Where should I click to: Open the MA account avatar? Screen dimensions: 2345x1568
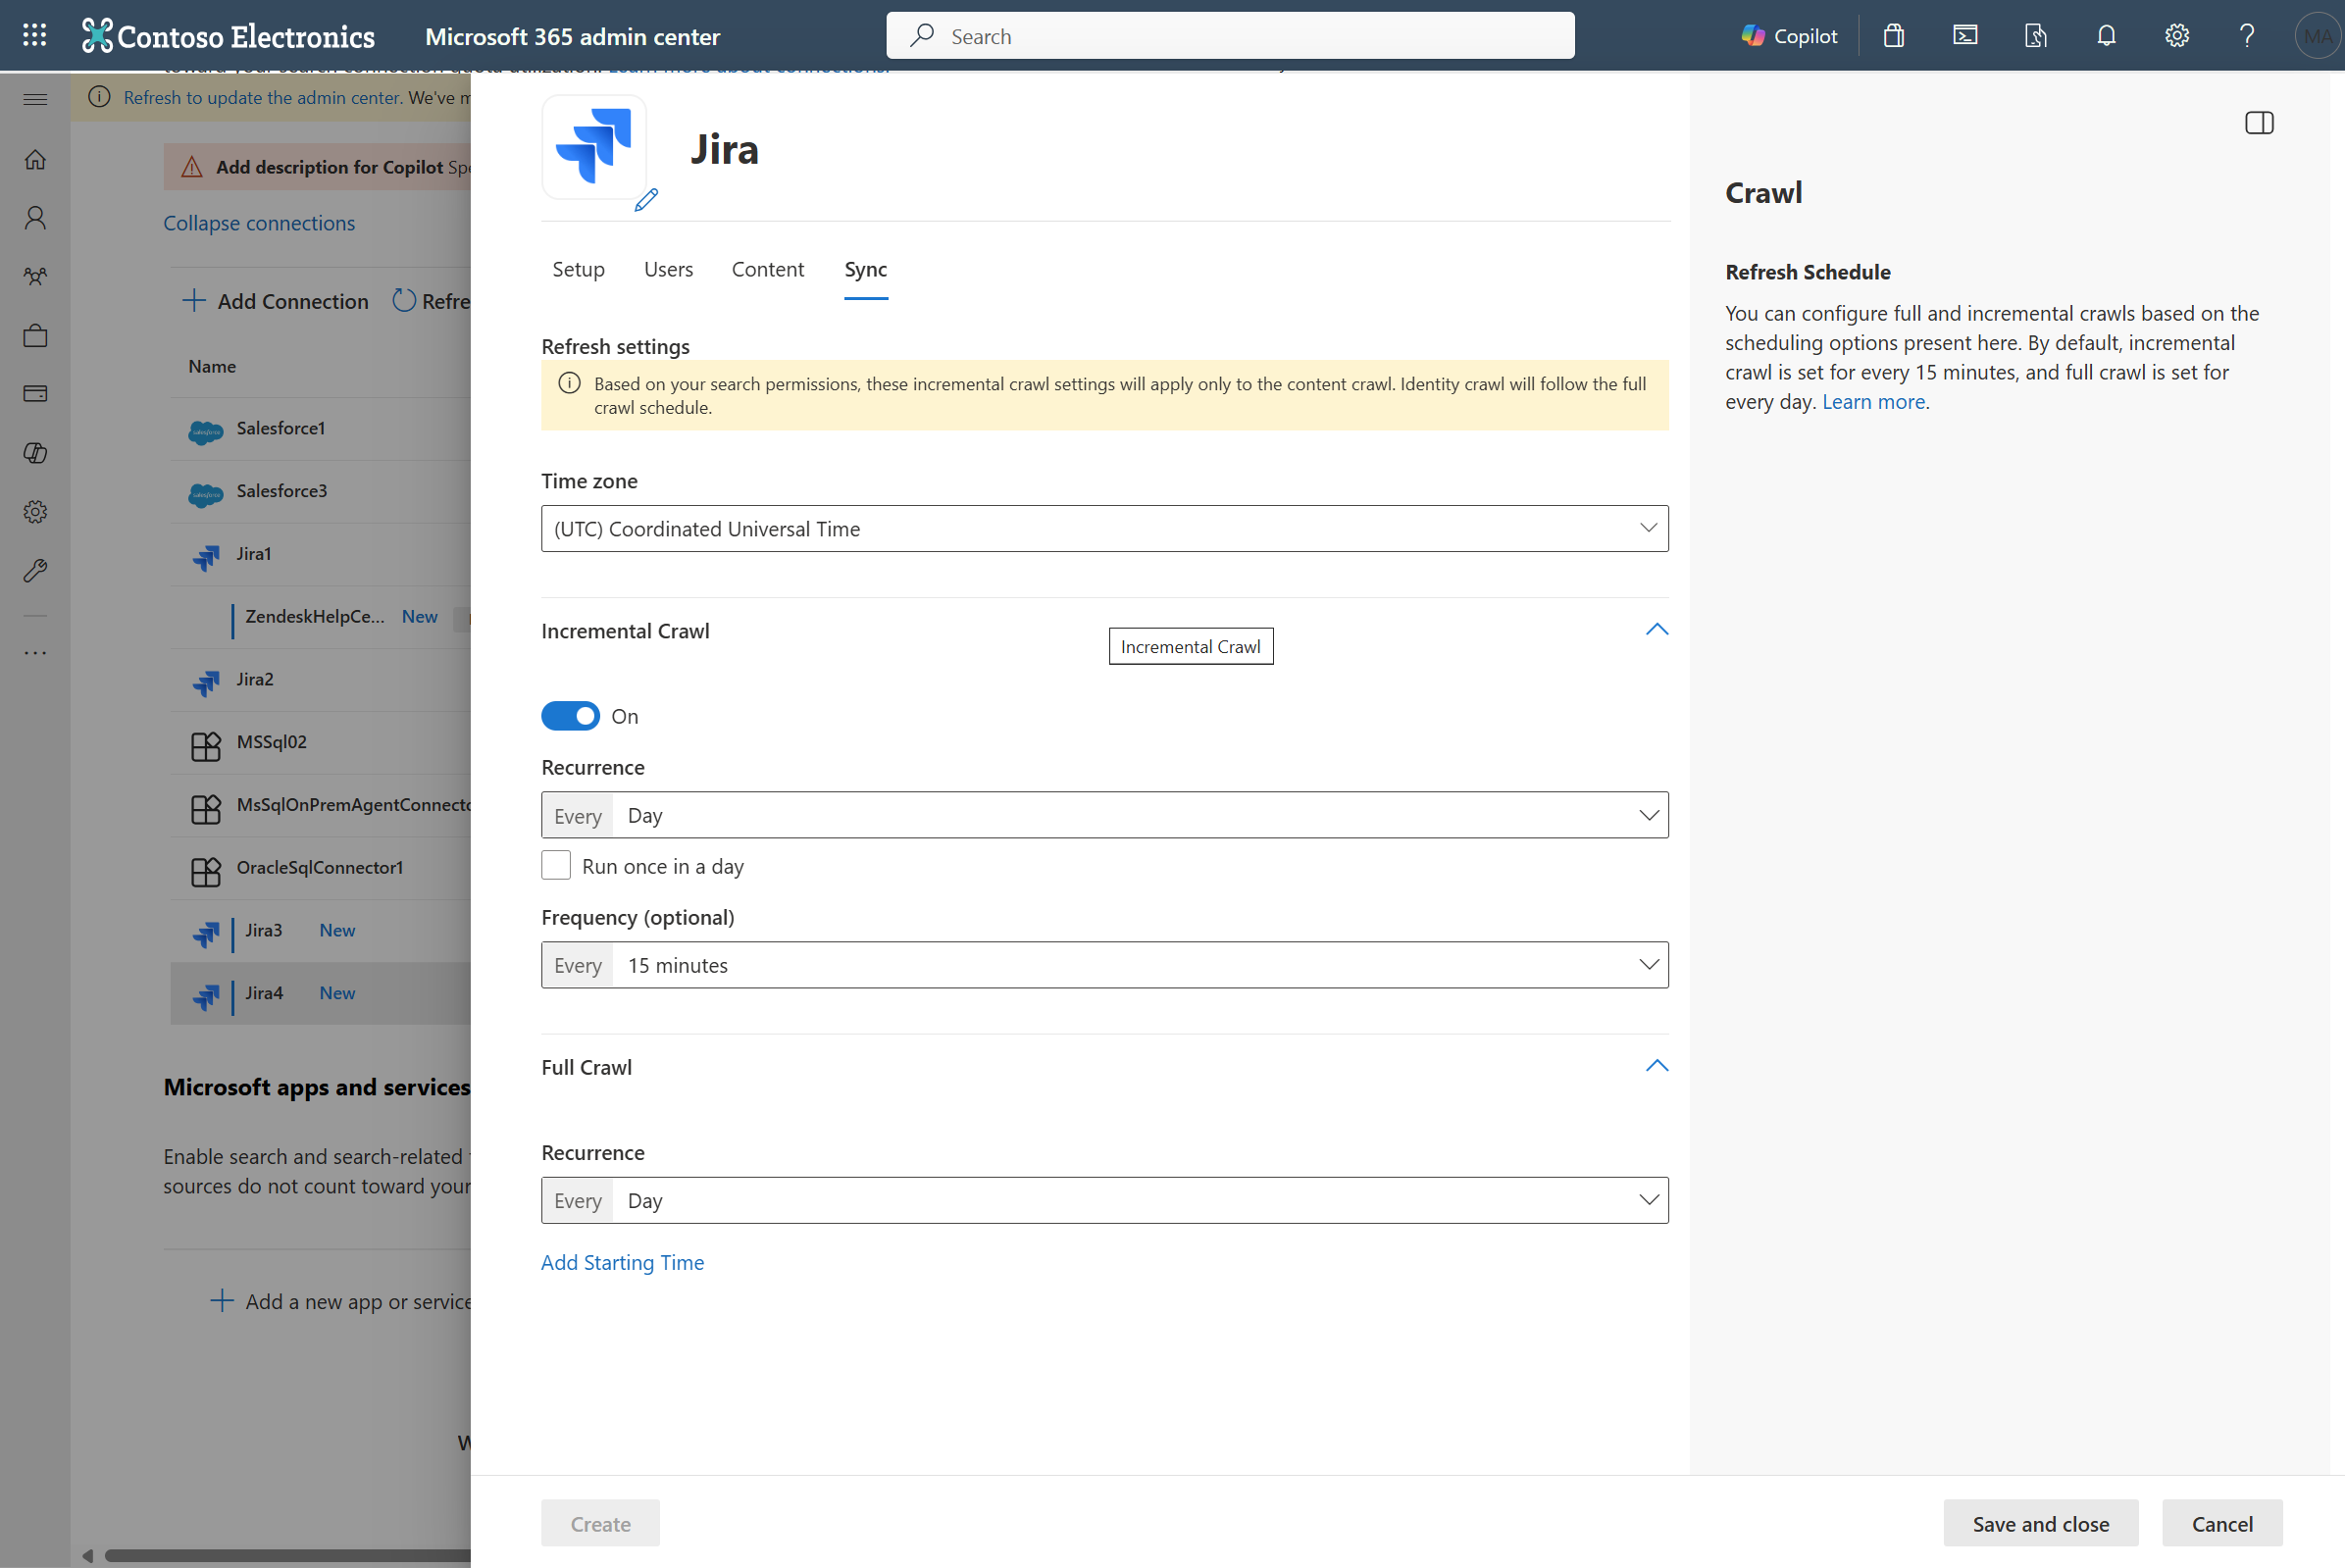(2317, 36)
